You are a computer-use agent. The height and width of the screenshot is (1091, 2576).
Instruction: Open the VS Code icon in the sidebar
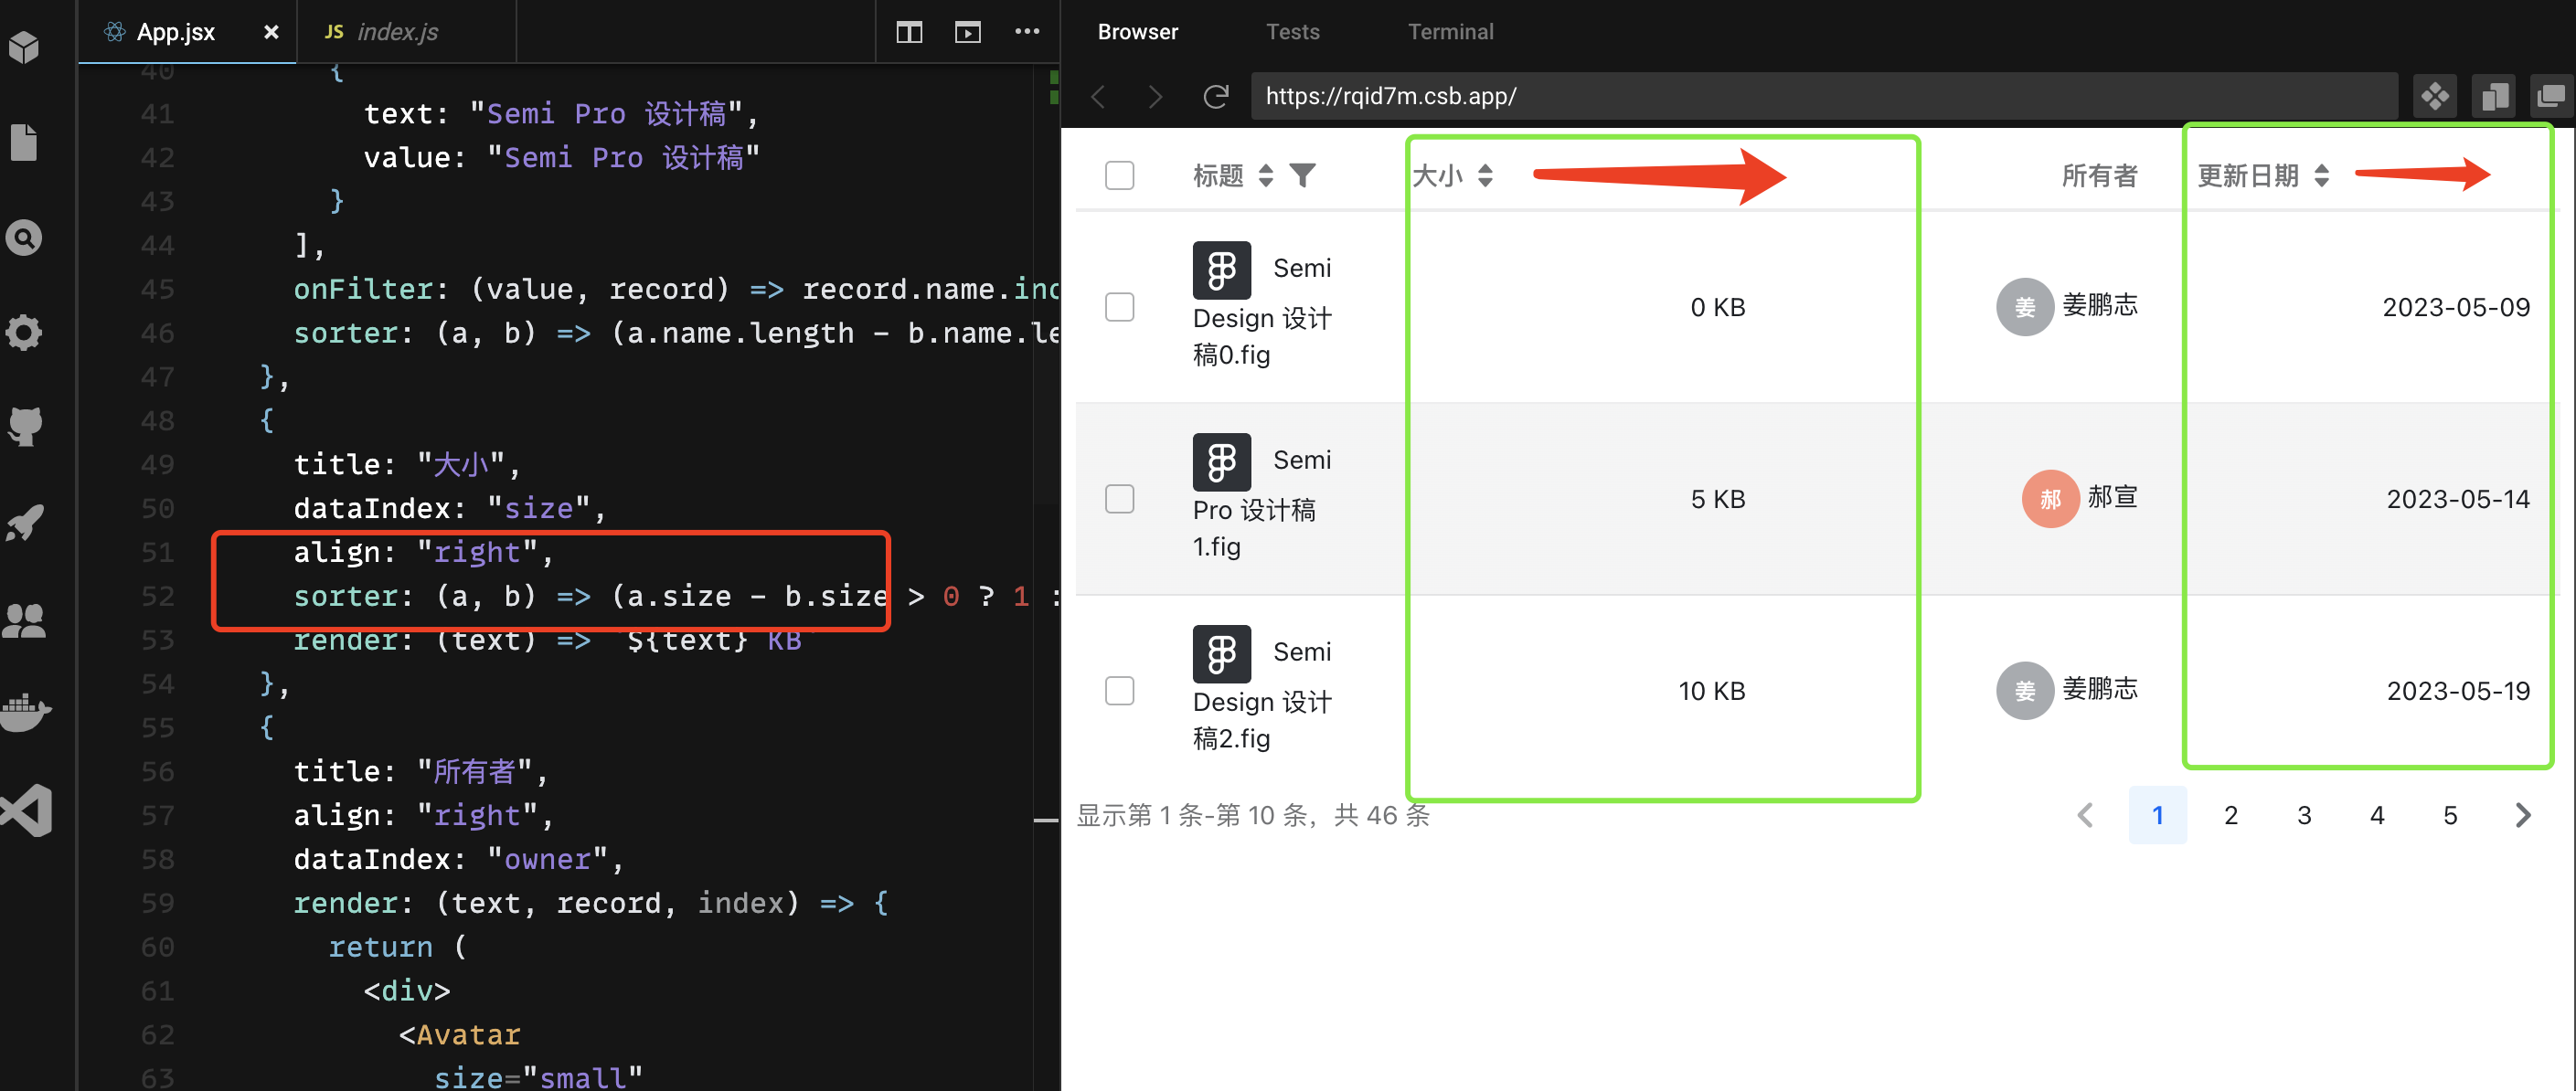point(25,810)
